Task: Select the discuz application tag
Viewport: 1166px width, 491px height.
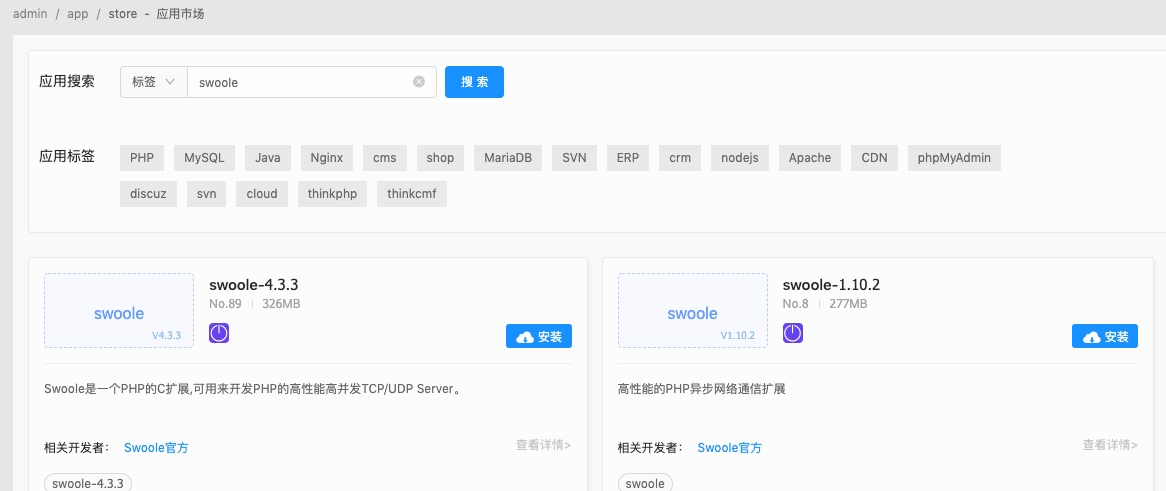Action: coord(148,194)
